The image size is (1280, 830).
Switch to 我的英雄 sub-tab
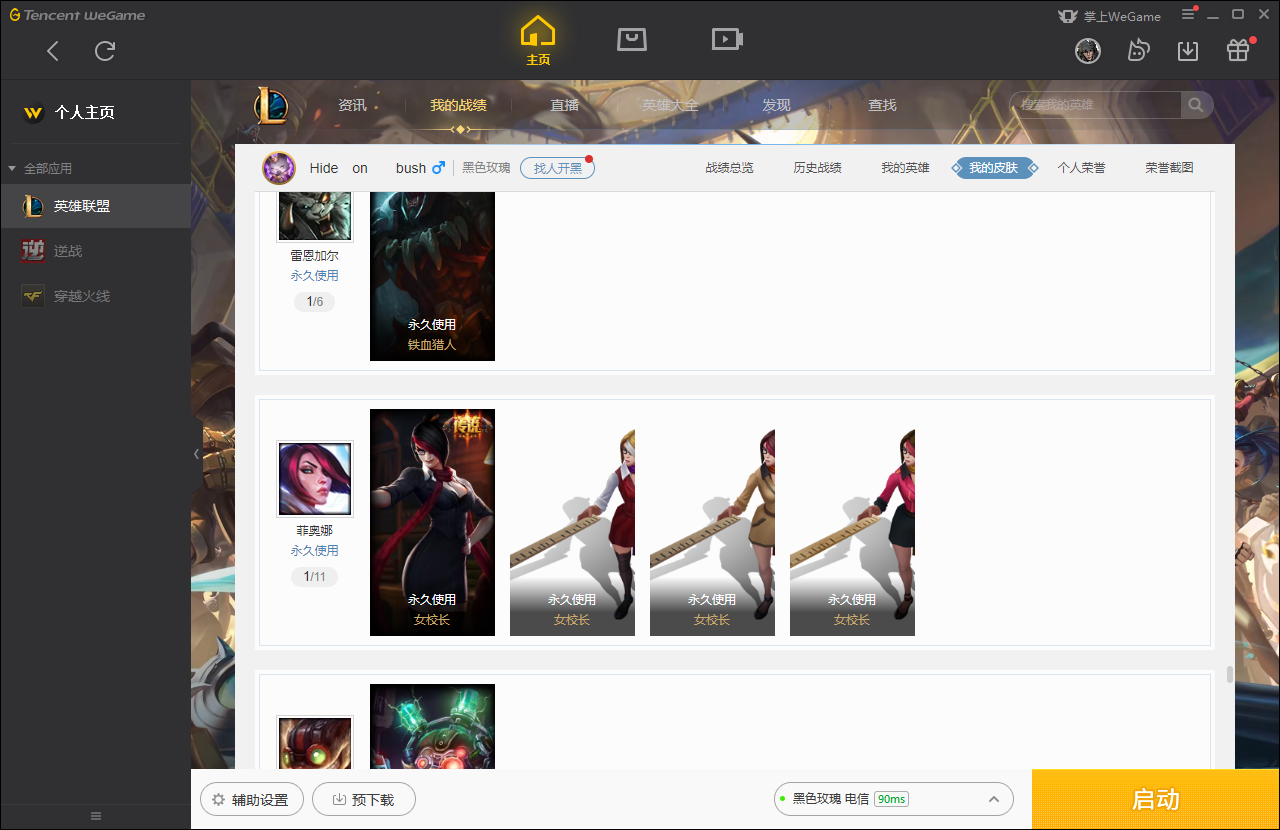[905, 168]
